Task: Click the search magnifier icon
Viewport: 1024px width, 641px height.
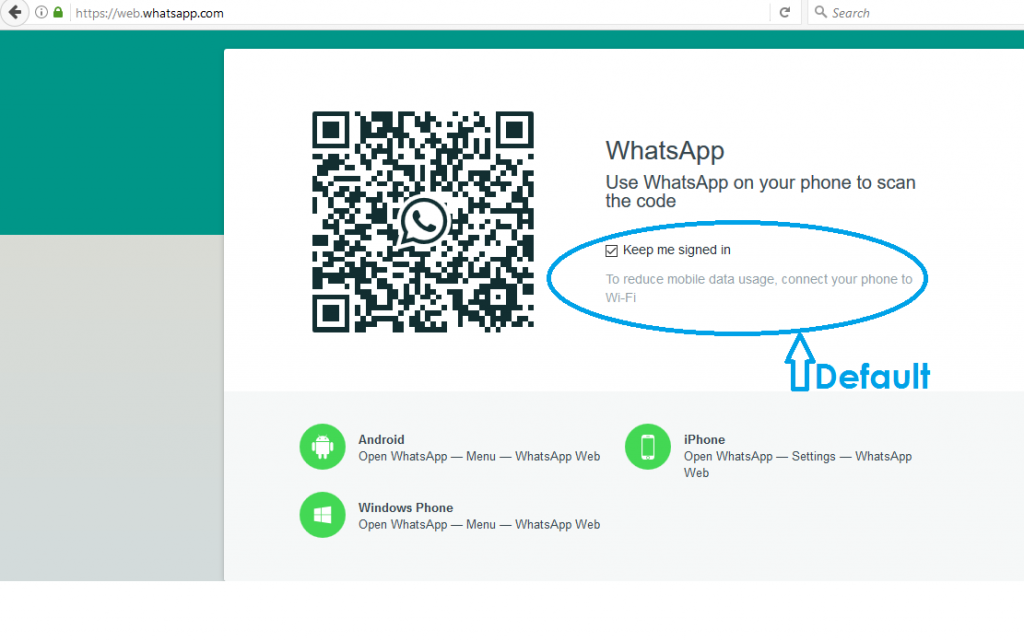Action: click(821, 12)
